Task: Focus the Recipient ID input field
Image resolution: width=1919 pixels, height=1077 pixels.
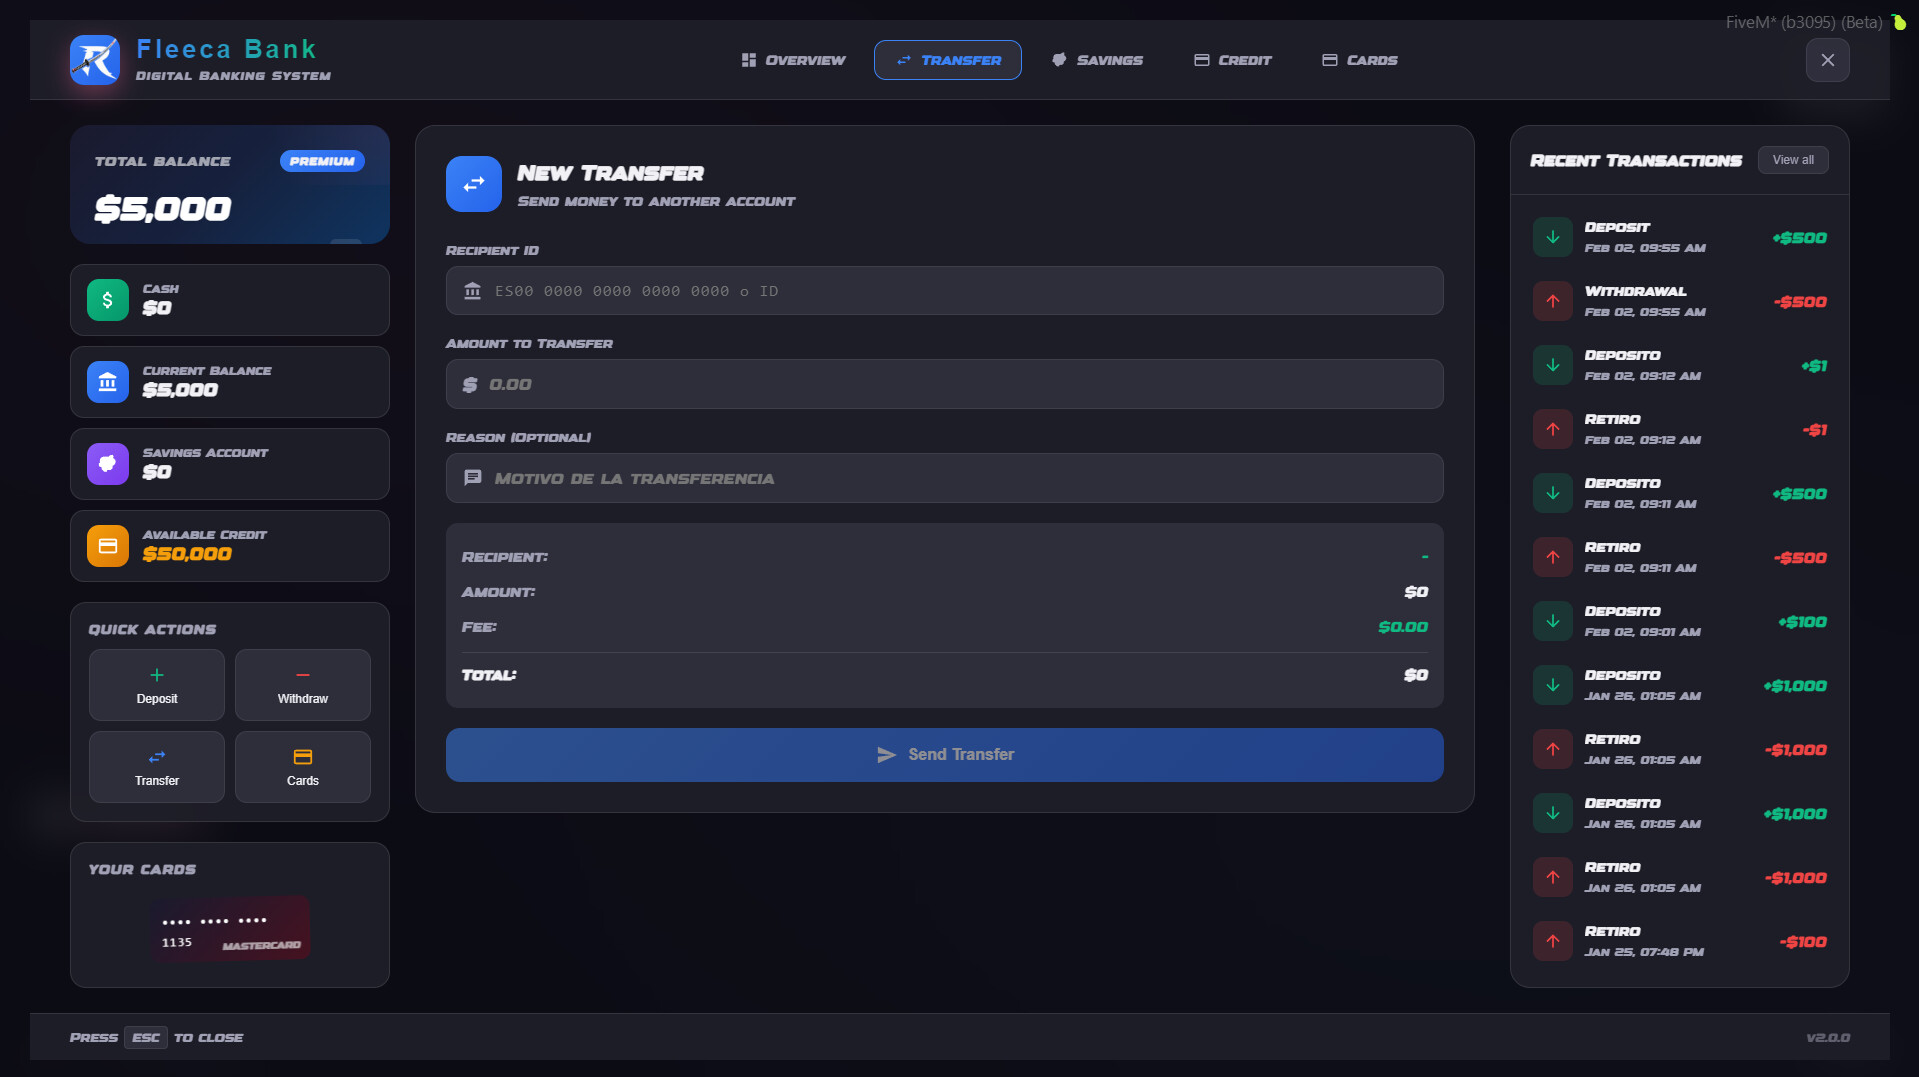Action: coord(945,291)
